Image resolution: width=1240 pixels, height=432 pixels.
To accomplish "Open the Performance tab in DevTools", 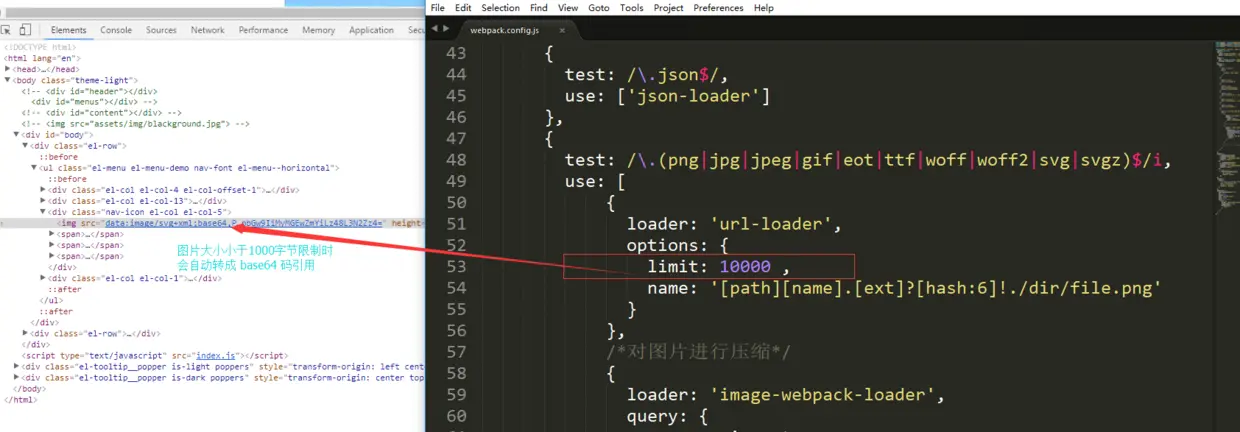I will 263,30.
